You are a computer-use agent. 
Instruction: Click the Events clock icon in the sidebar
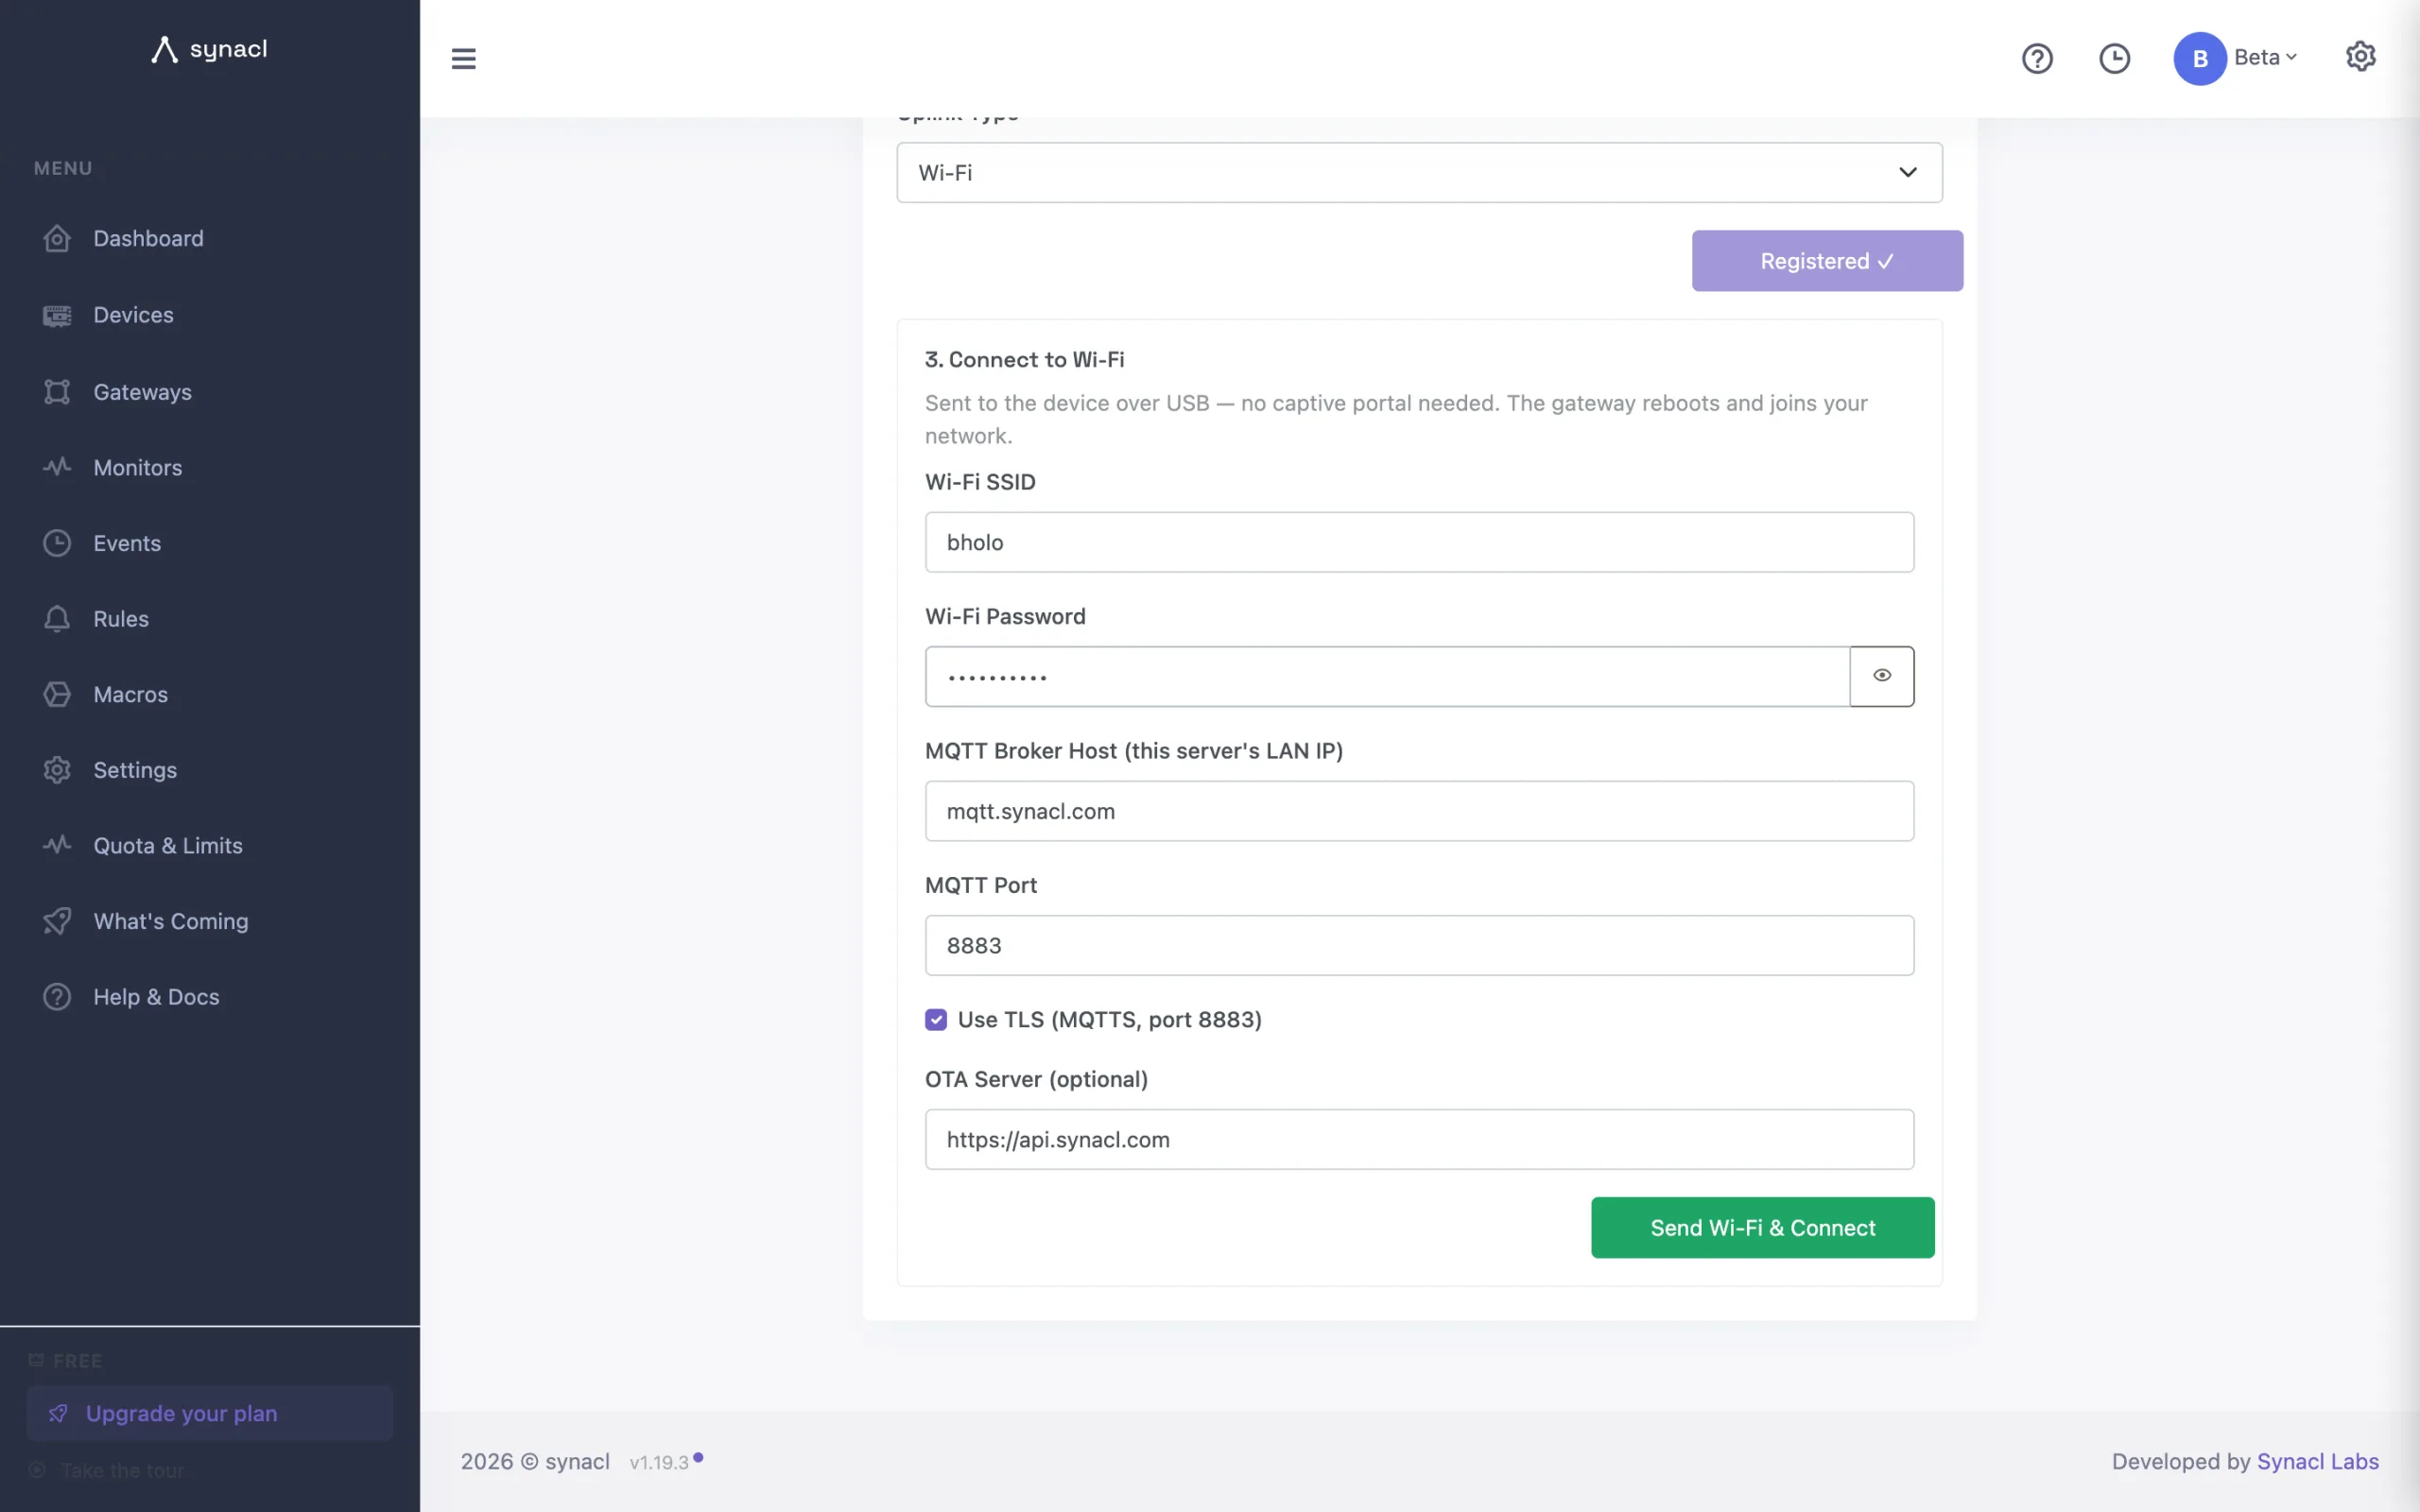tap(57, 543)
